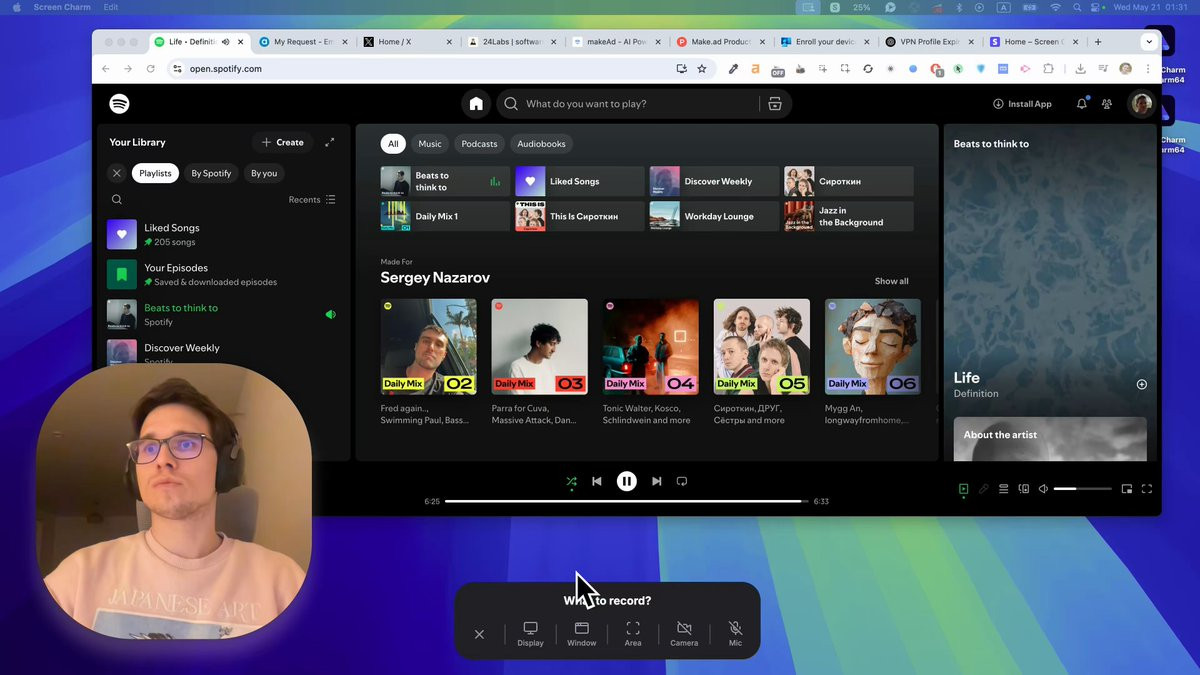Open the play queue
Screen dimensions: 1200x675
[x=1003, y=489]
